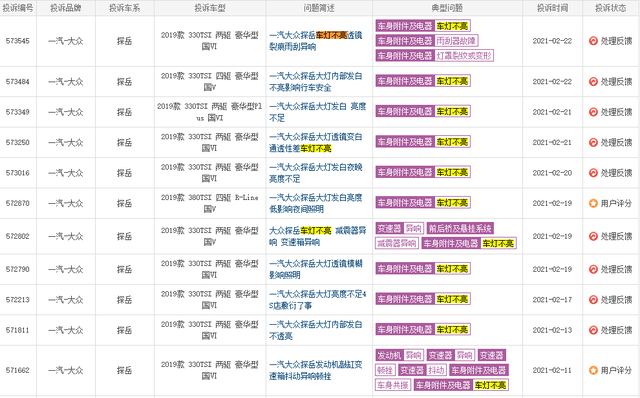This screenshot has width=640, height=398.
Task: Select the 雨刮器故障 problem tag
Action: pos(456,41)
